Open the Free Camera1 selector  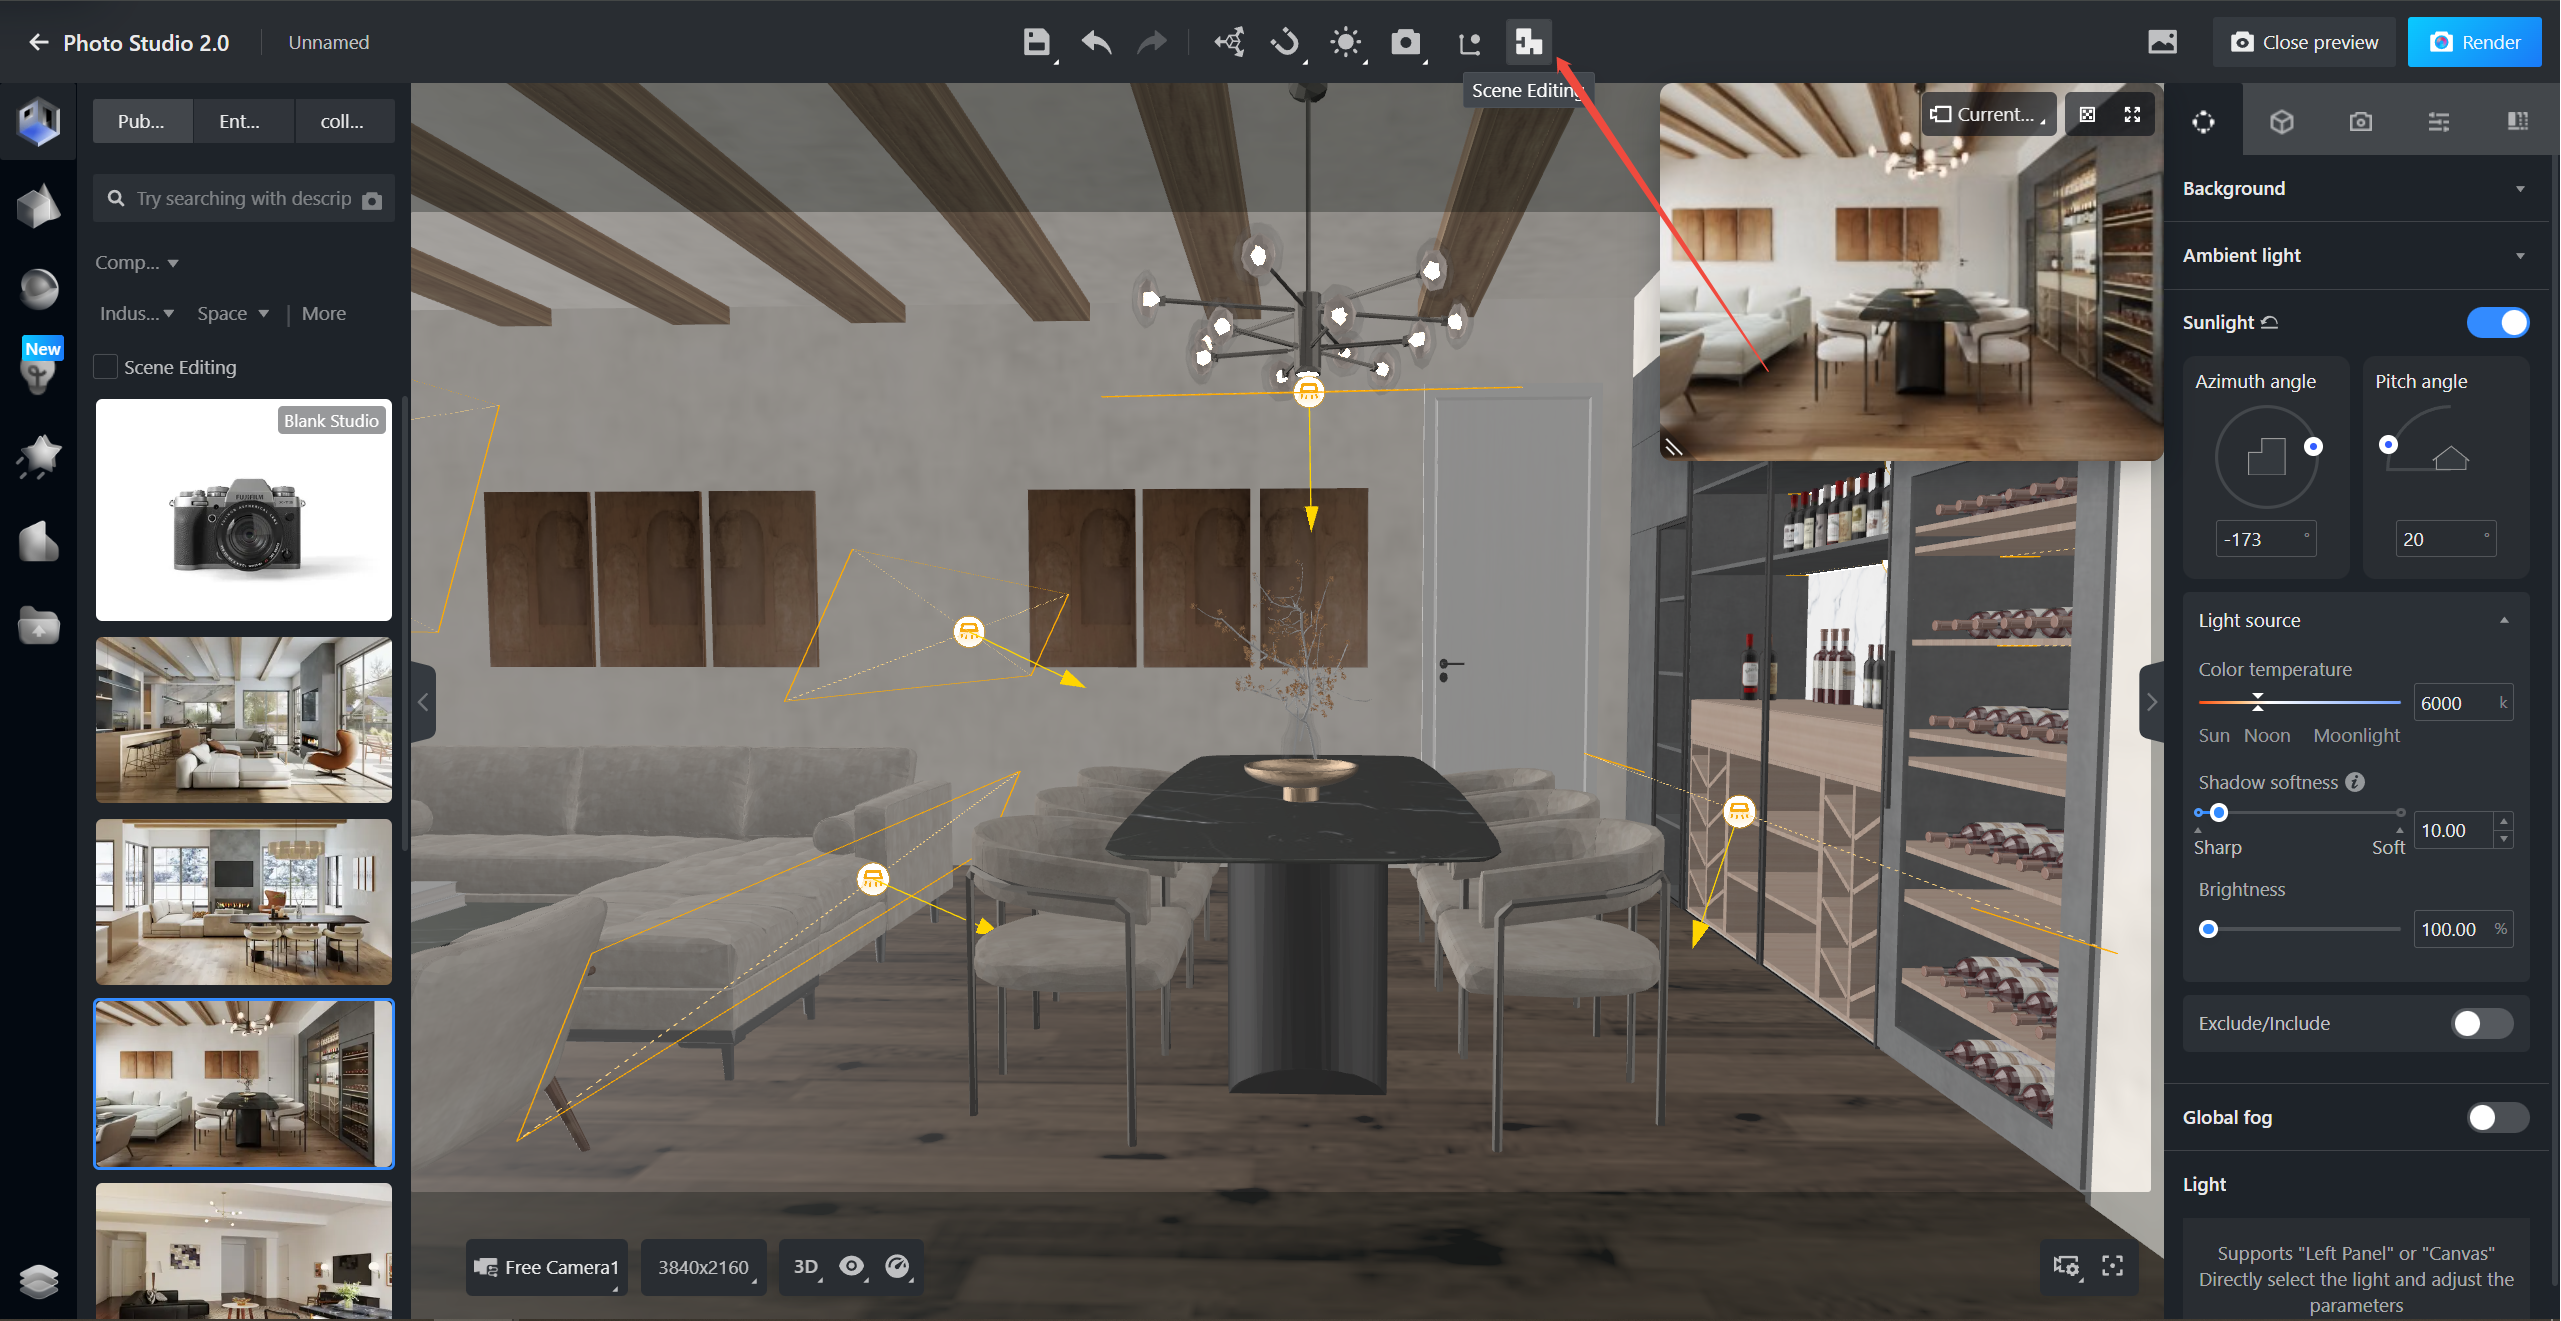tap(547, 1267)
